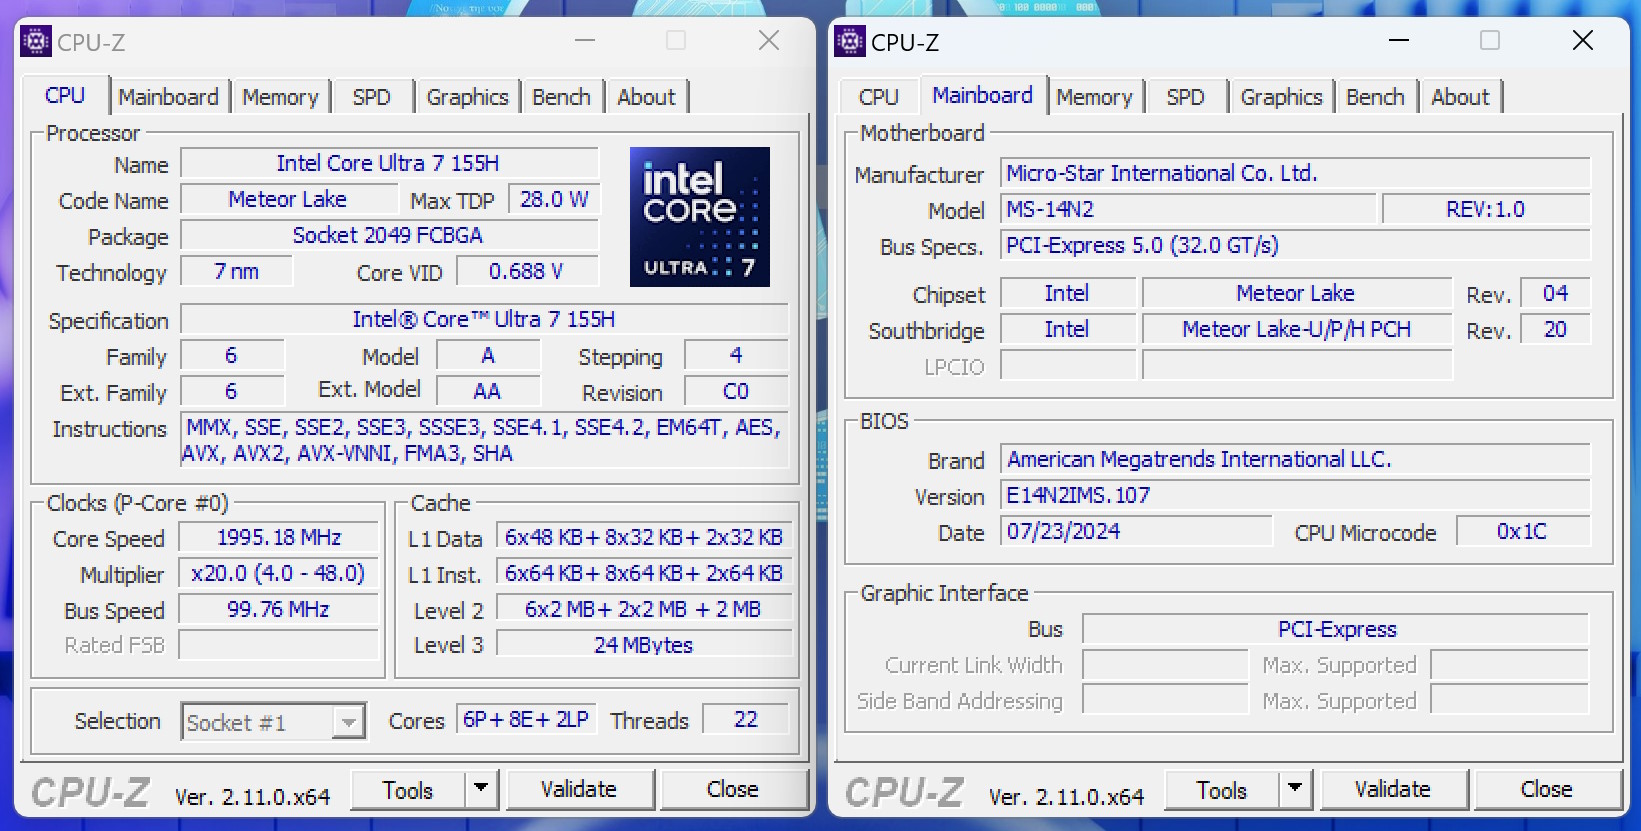1641x831 pixels.
Task: Click the Core VID value 0.688 V
Action: pos(527,271)
